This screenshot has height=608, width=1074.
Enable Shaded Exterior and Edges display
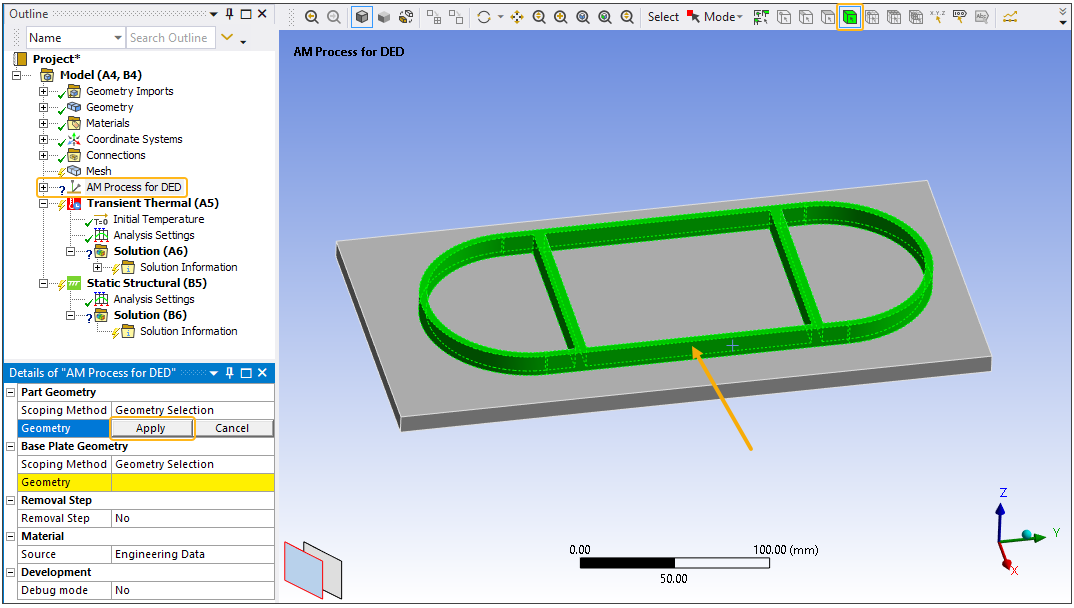pos(362,17)
